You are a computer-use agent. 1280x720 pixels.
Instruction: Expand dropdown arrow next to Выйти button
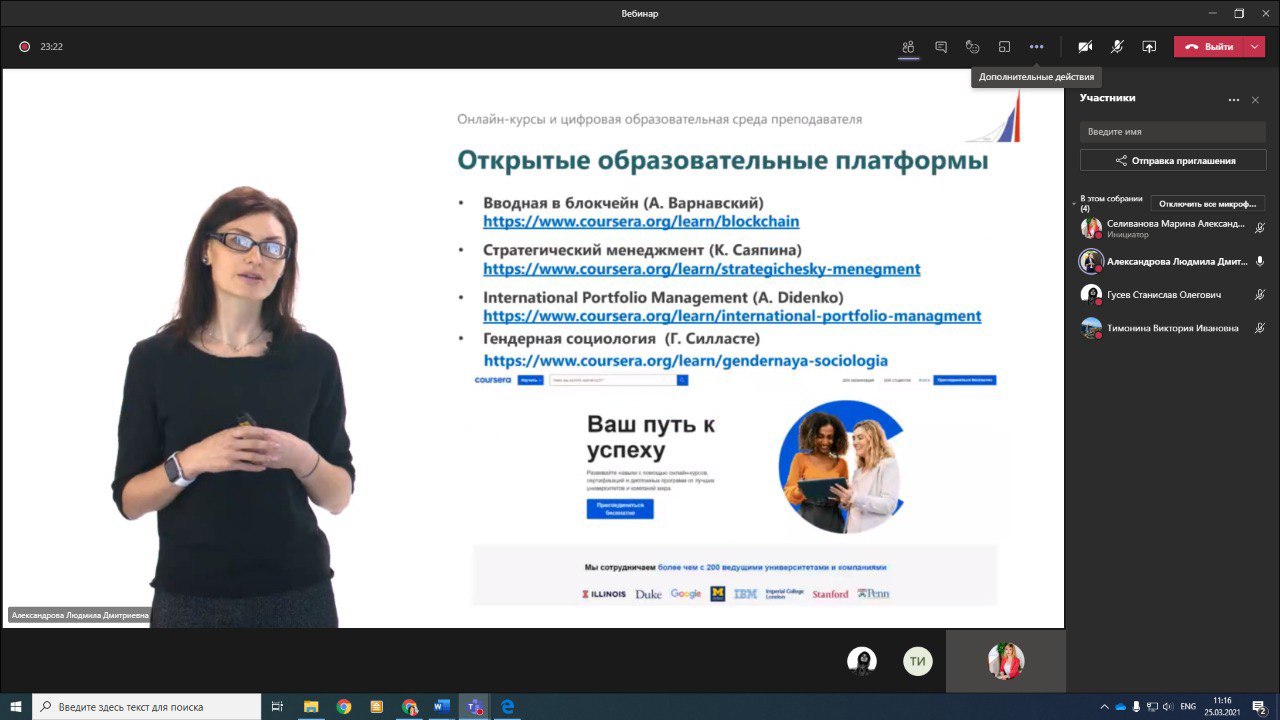tap(1255, 47)
